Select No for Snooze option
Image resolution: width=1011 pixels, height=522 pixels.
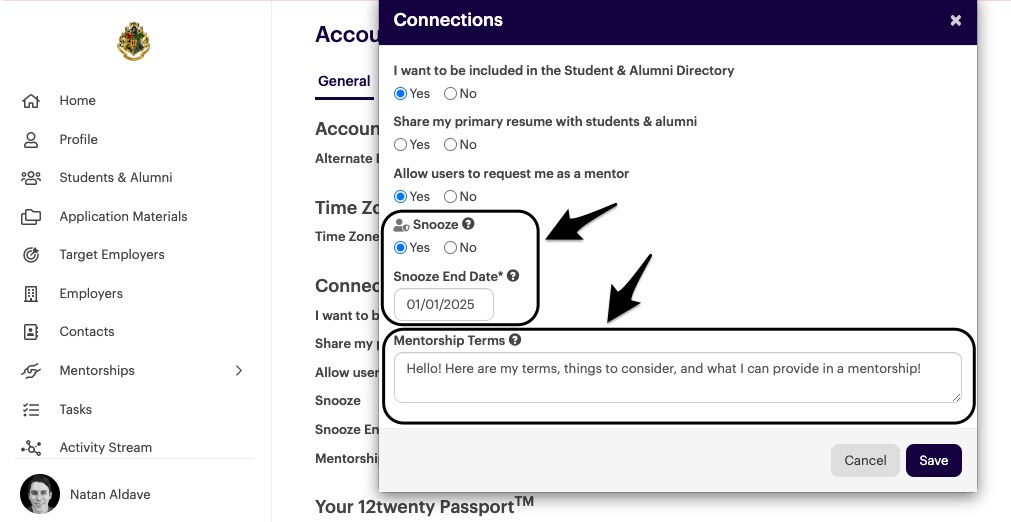(451, 248)
